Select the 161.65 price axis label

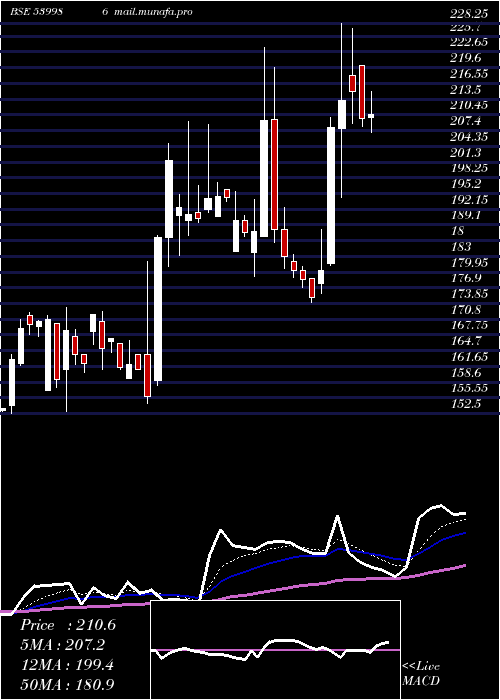pyautogui.click(x=469, y=357)
